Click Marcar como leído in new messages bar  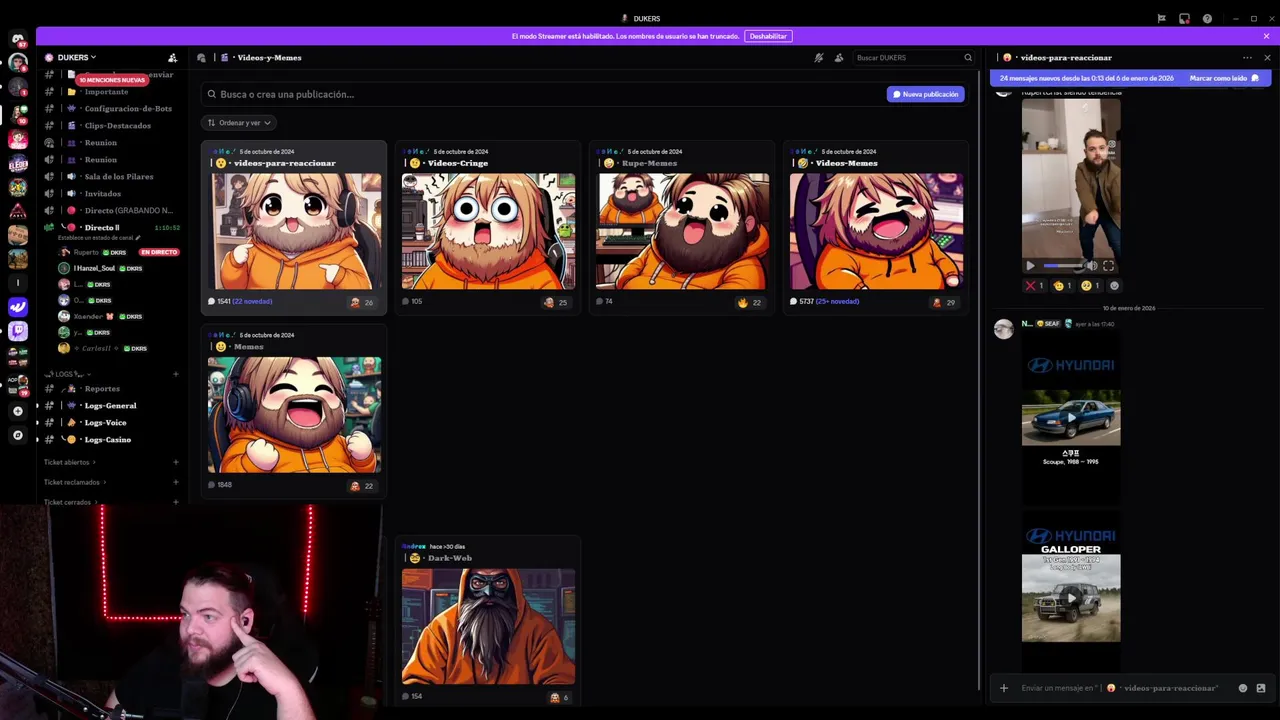click(1224, 78)
